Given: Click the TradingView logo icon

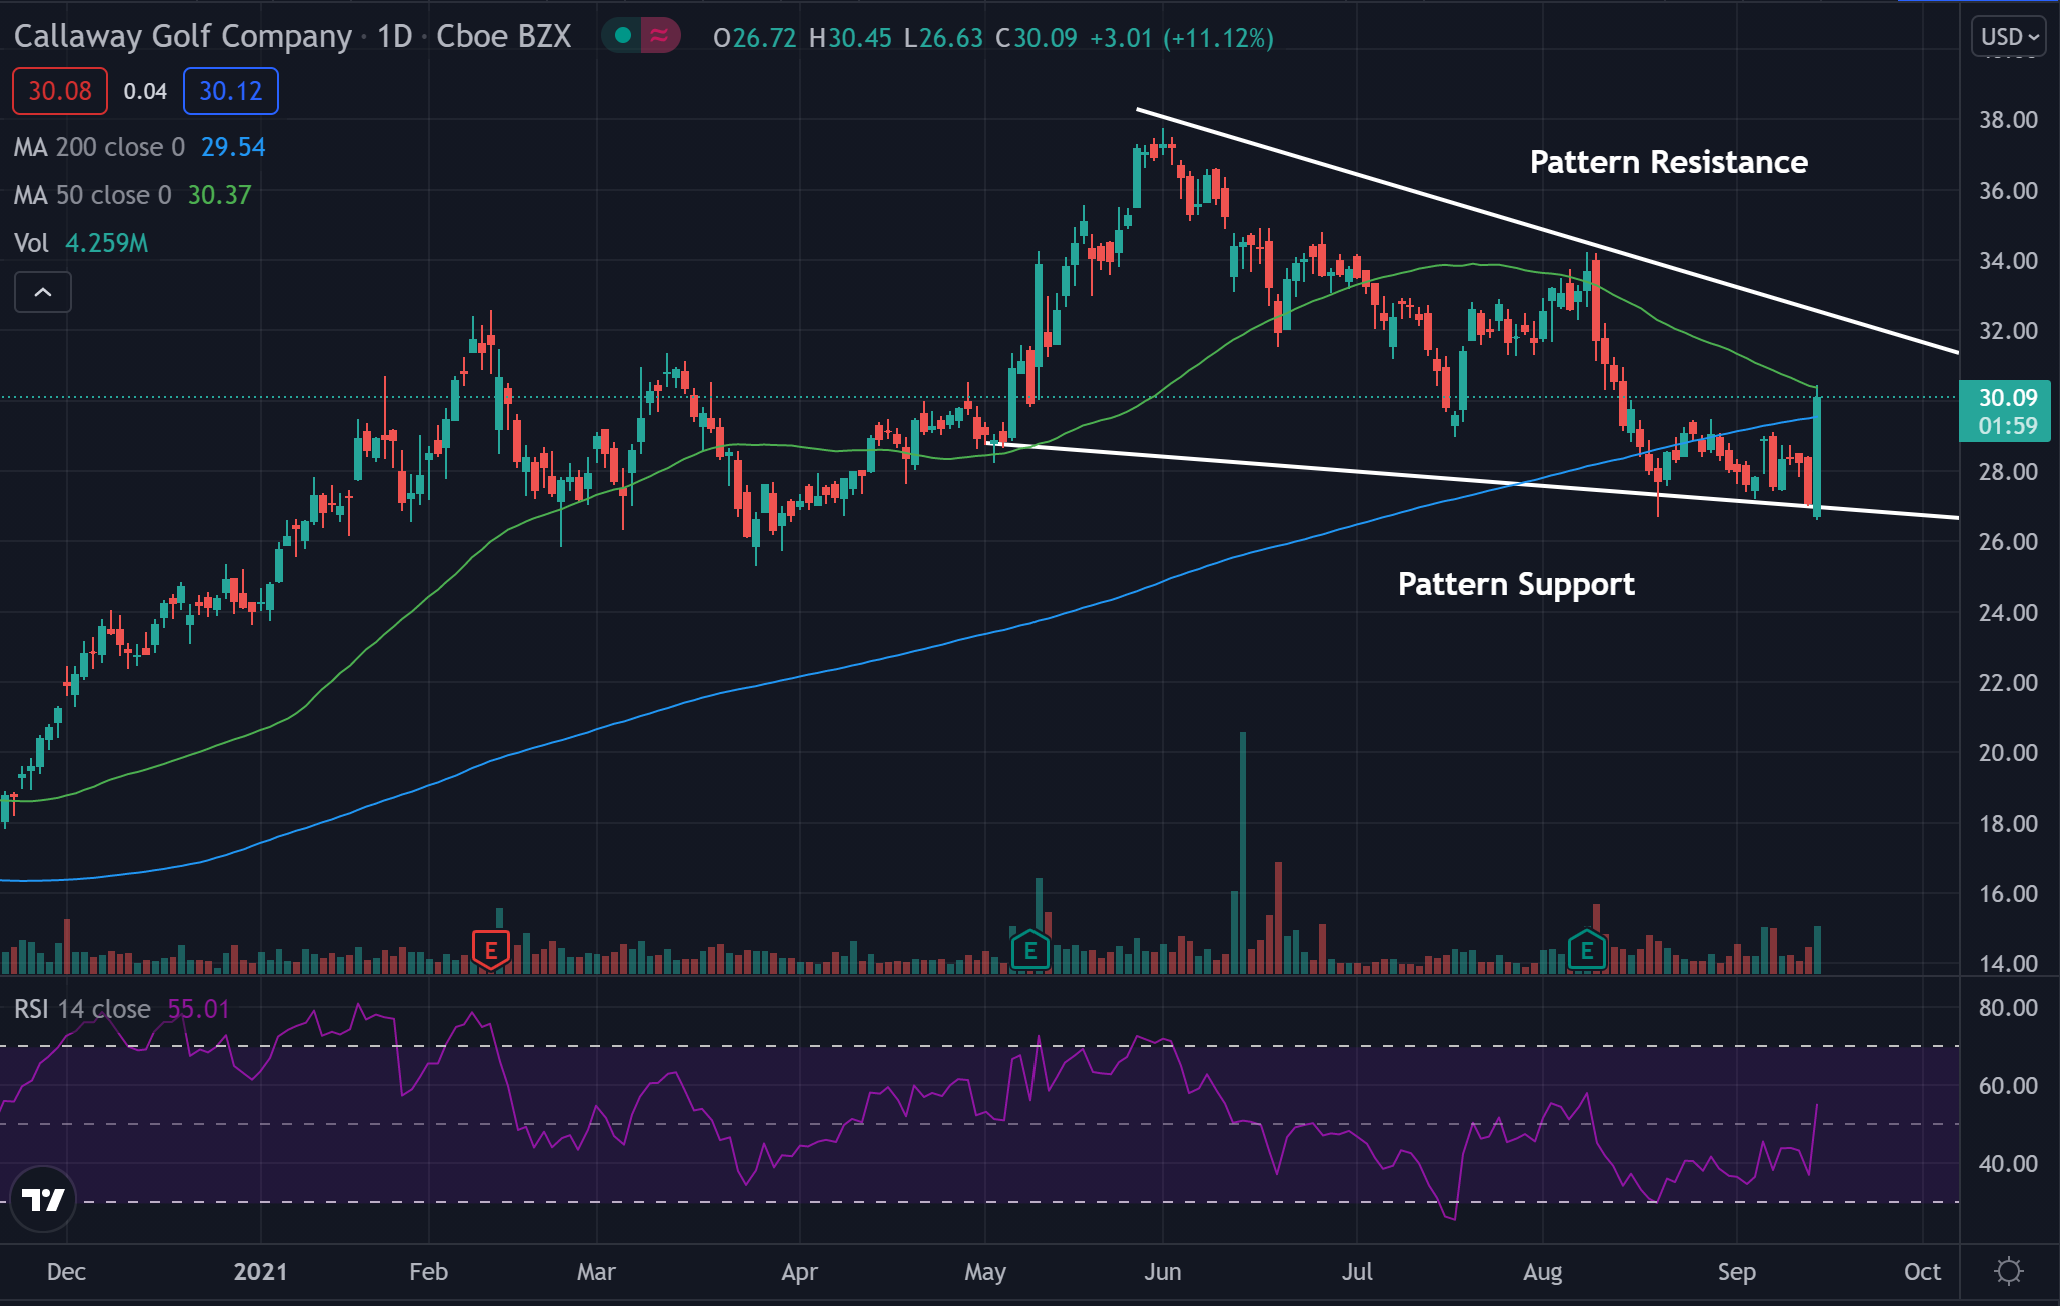Looking at the screenshot, I should (43, 1199).
